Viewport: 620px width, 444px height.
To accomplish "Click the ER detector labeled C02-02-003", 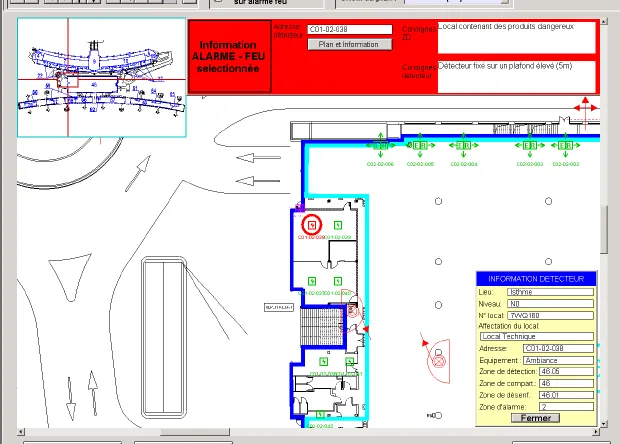I will [530, 145].
